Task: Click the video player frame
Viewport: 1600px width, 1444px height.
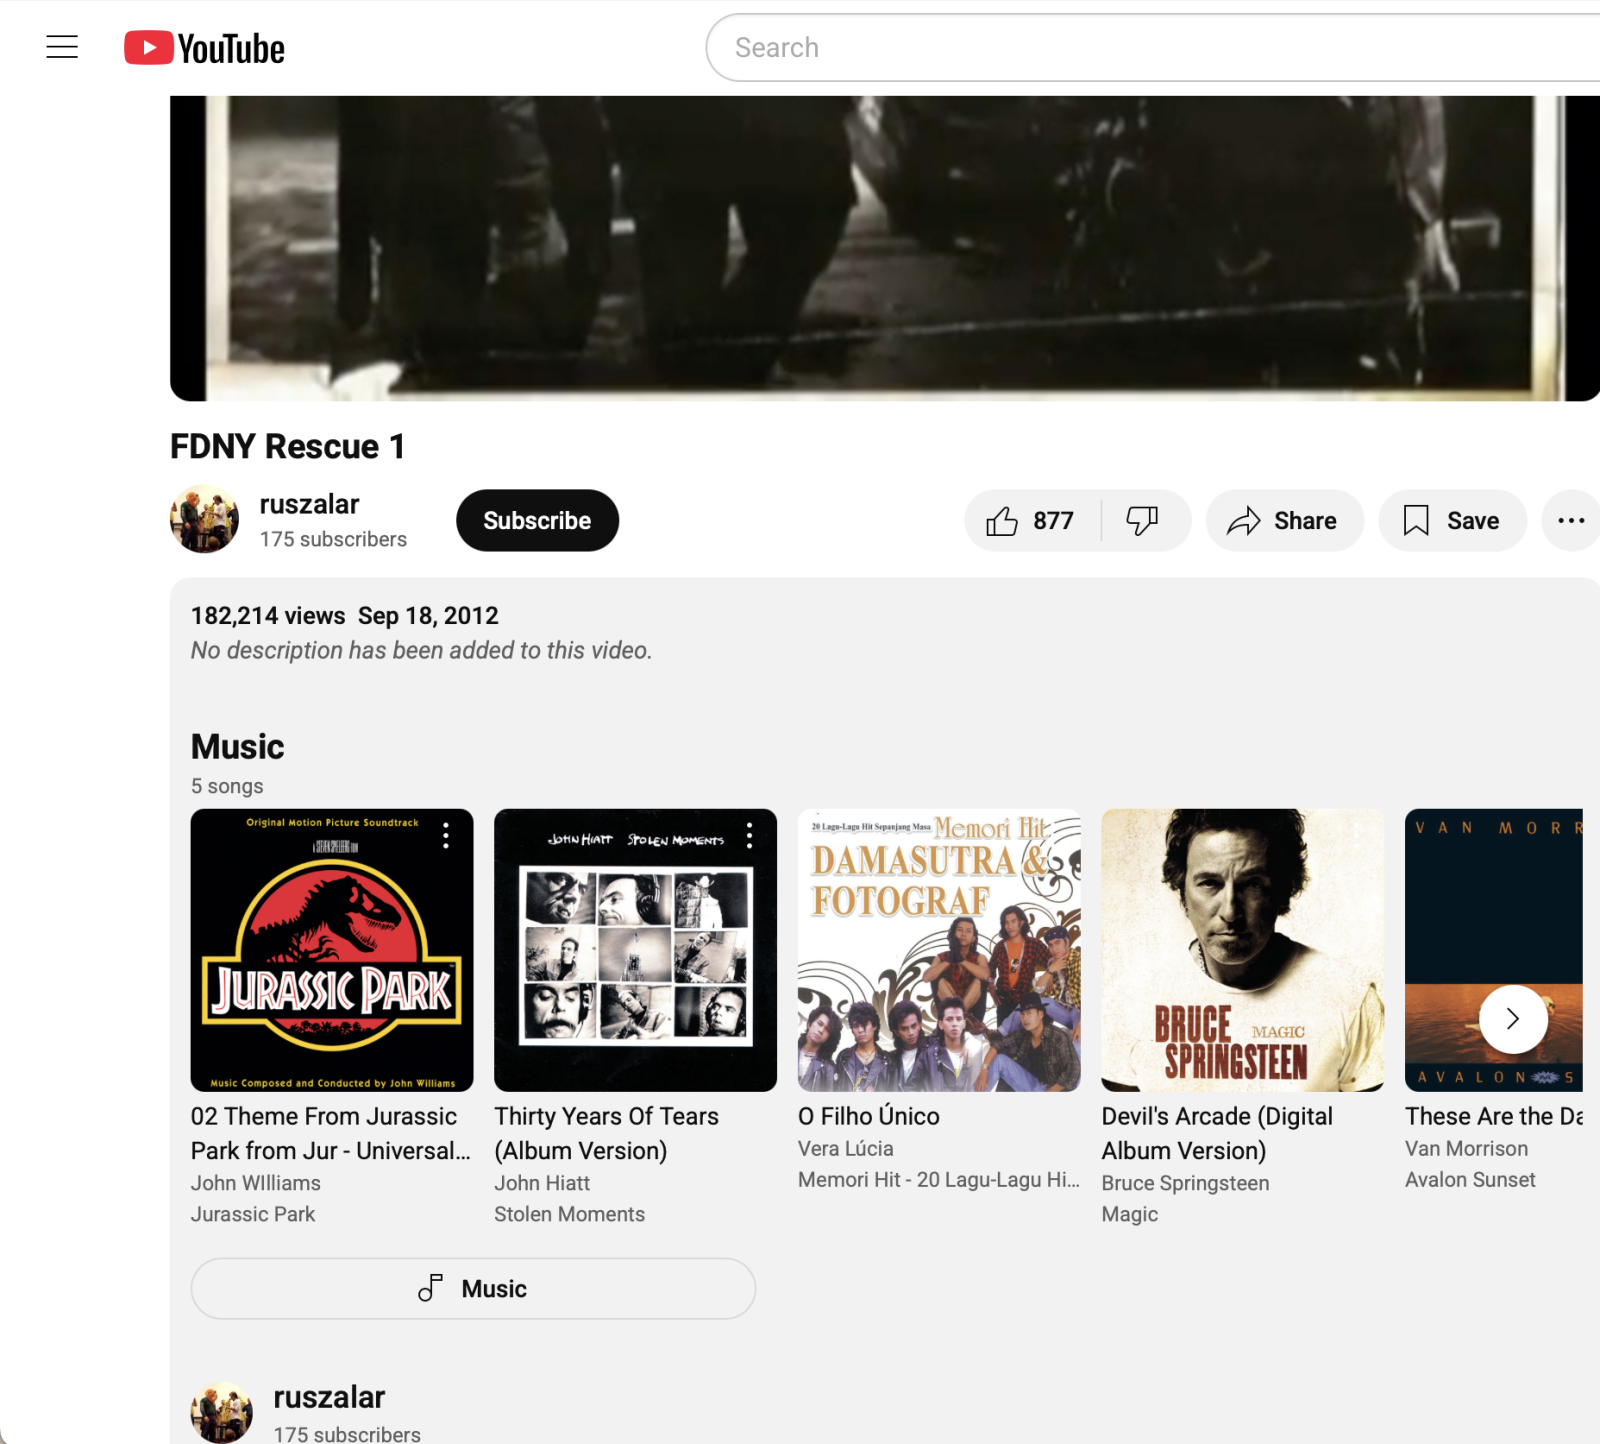Action: tap(885, 248)
